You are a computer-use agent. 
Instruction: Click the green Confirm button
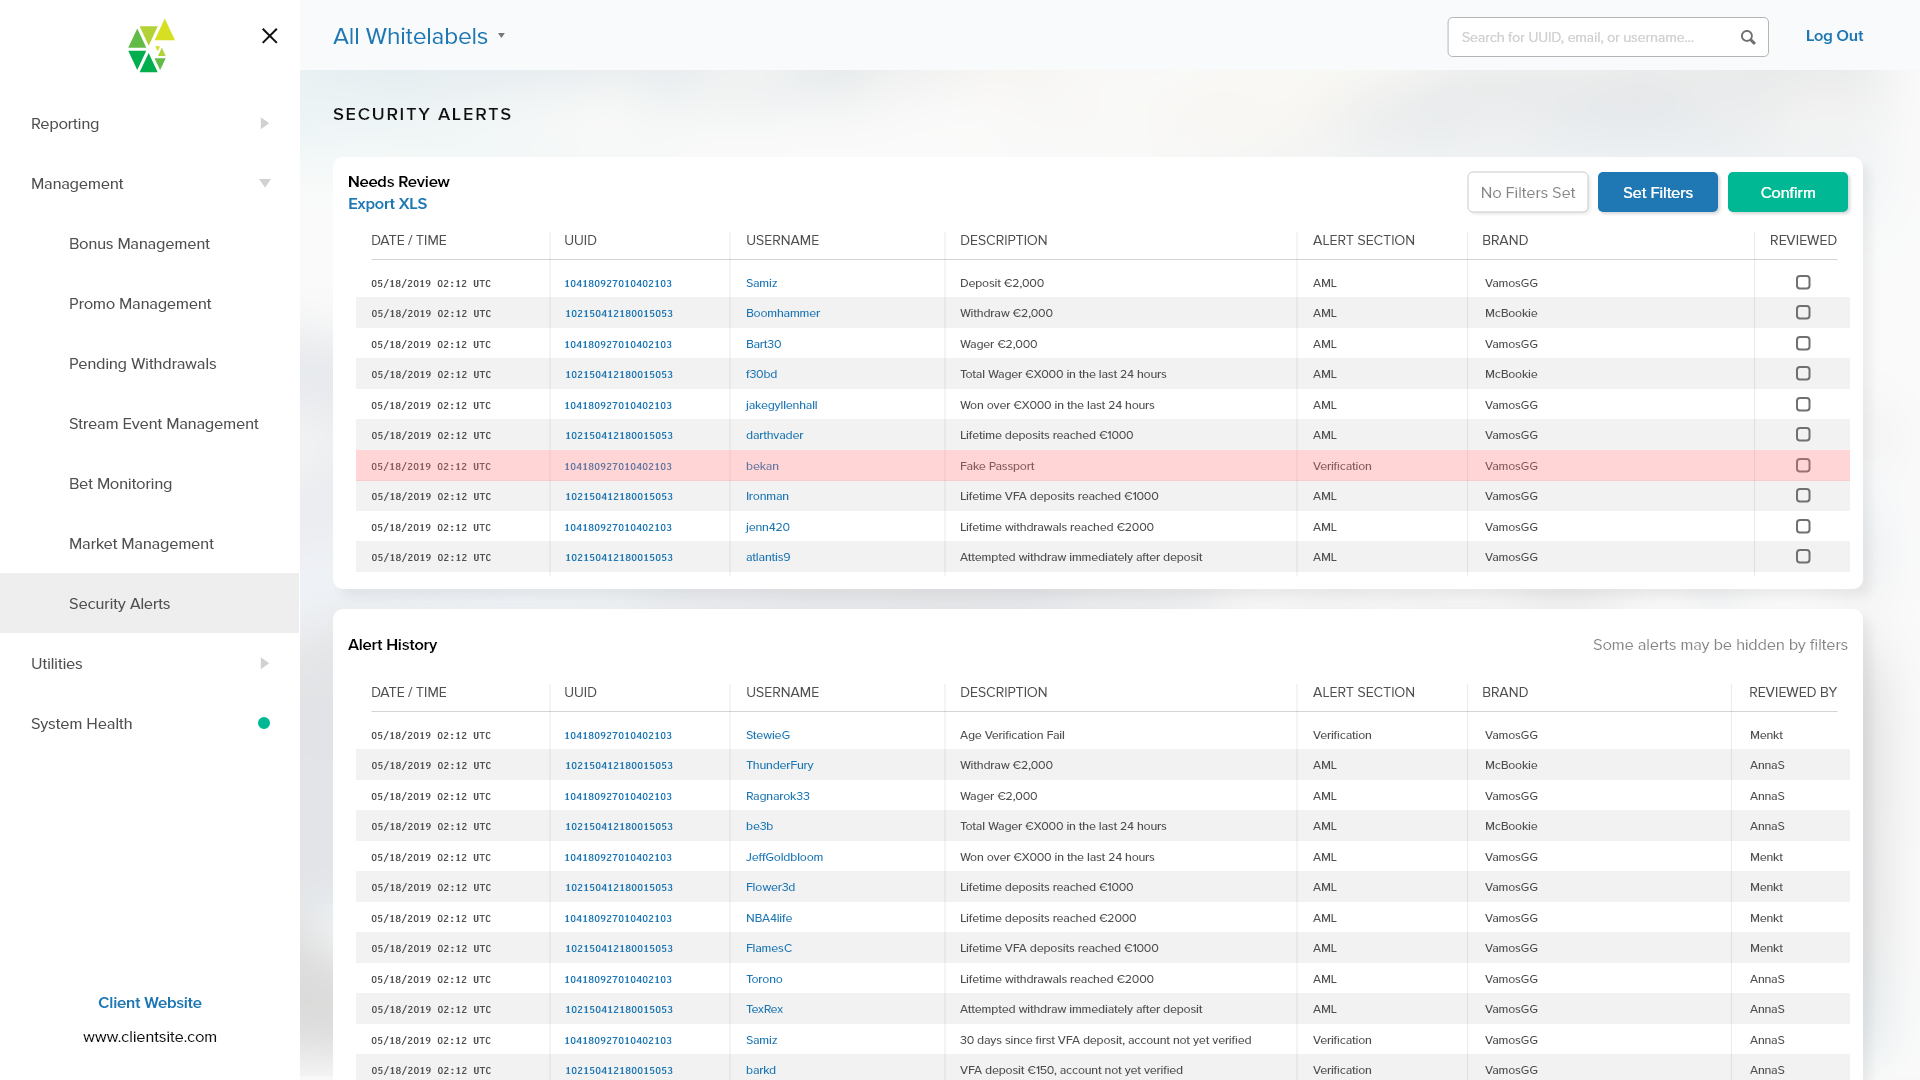[x=1787, y=192]
